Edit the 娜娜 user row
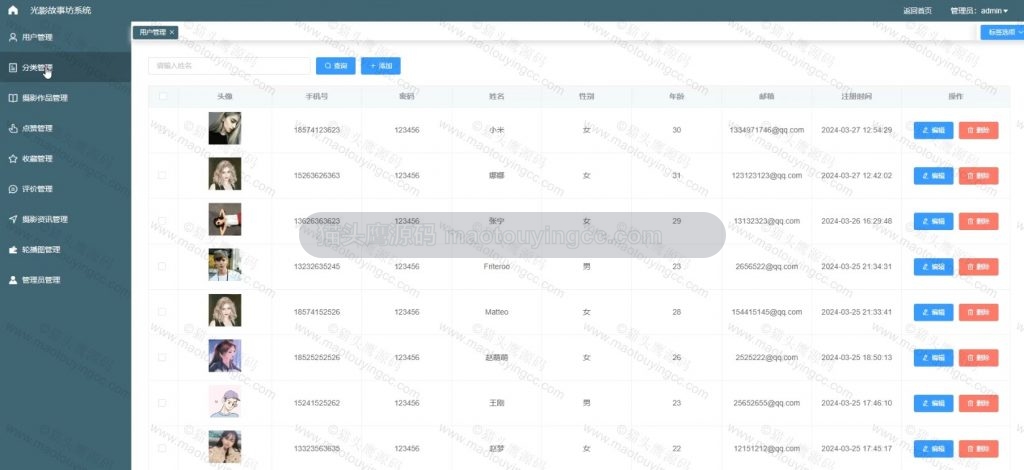1024x470 pixels. (x=933, y=176)
